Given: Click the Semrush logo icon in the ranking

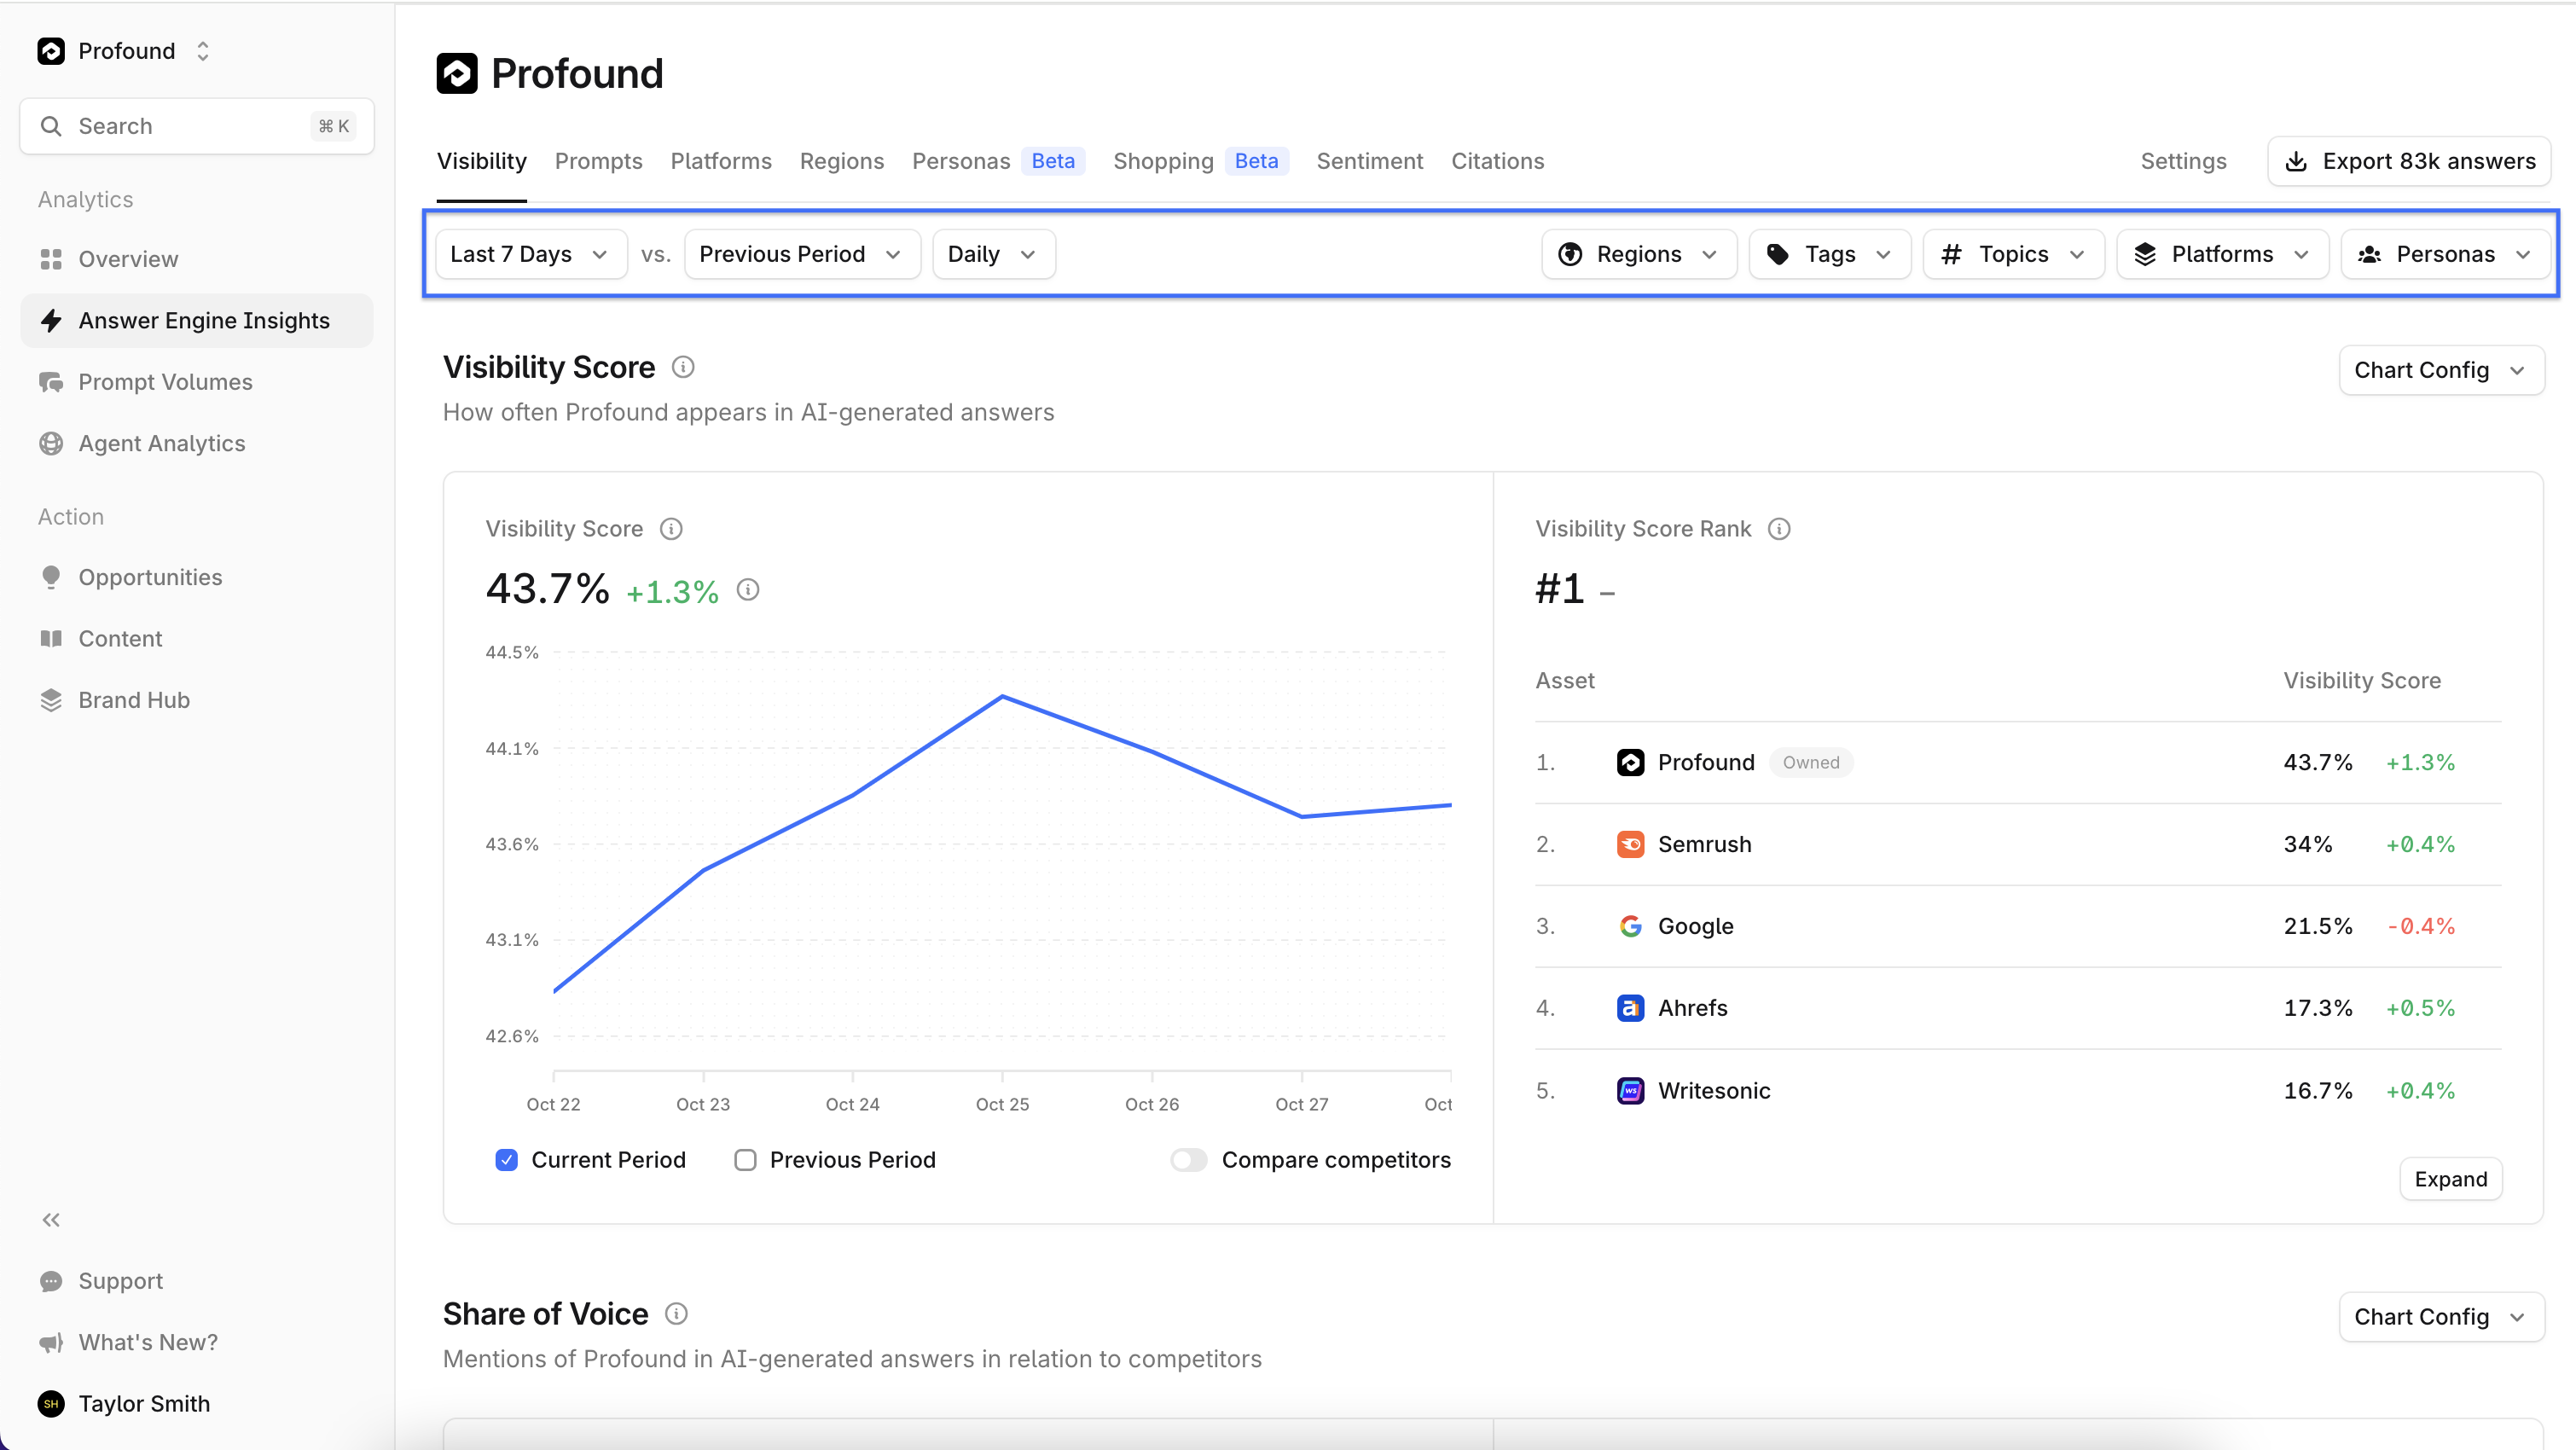Looking at the screenshot, I should [x=1630, y=844].
